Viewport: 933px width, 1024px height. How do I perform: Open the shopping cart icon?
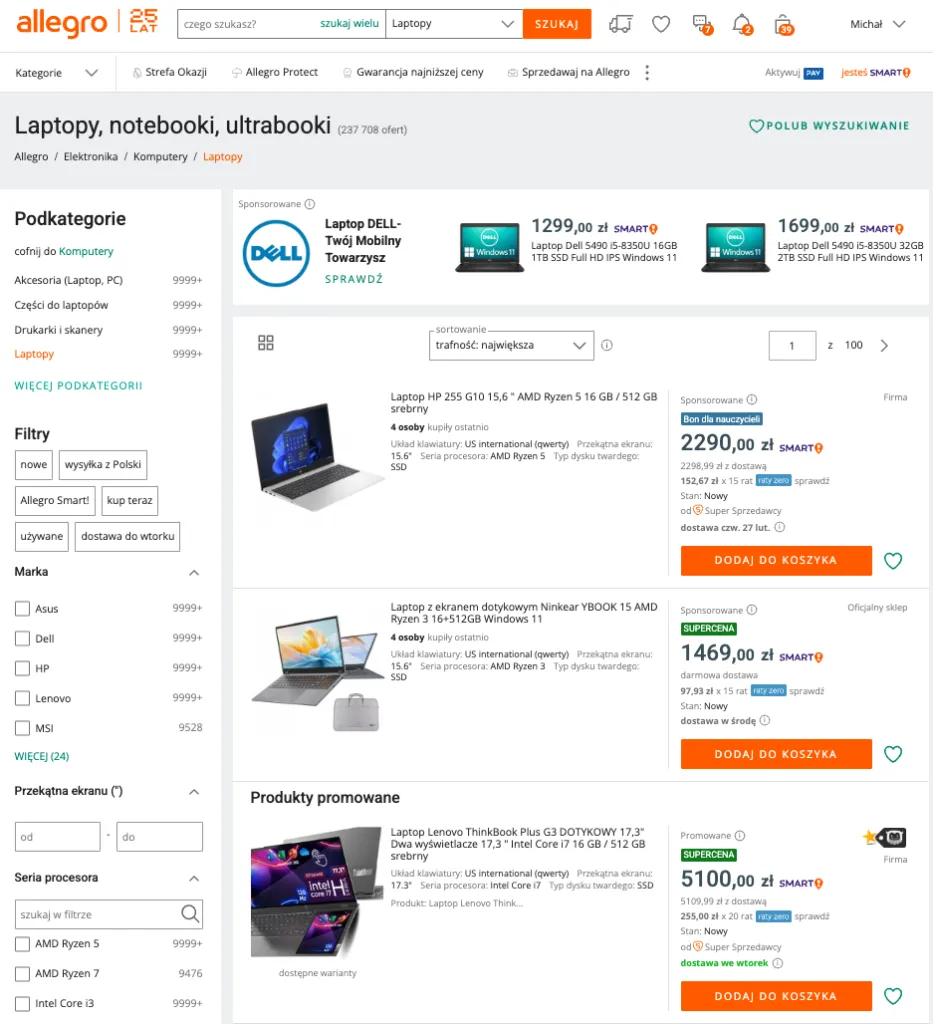pos(783,25)
